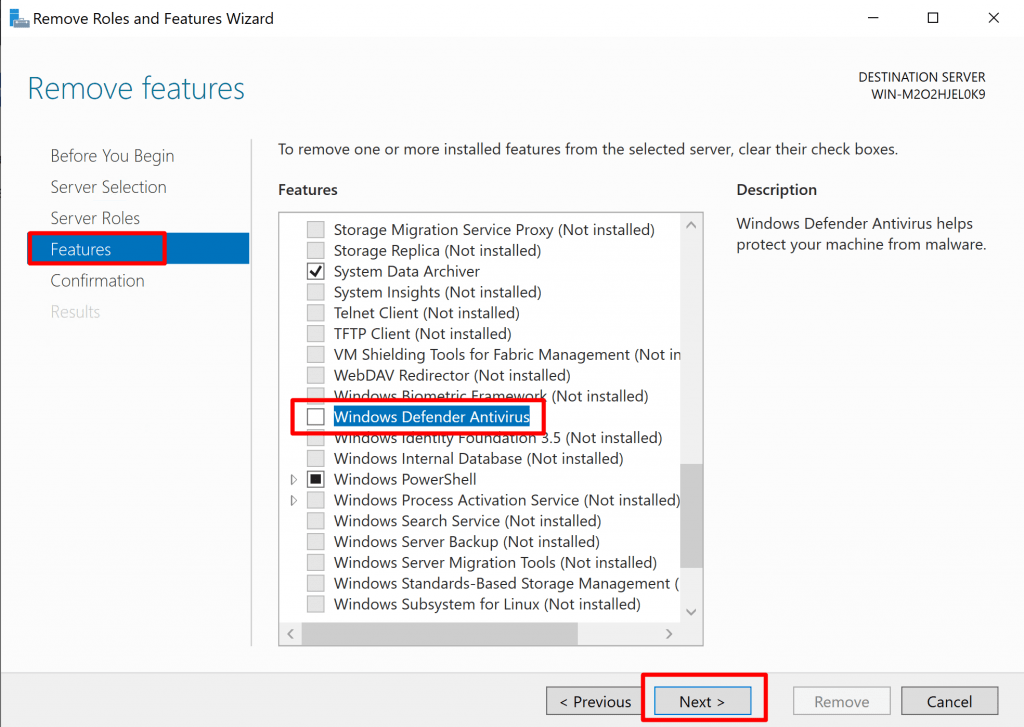Click the Next button

pyautogui.click(x=702, y=702)
